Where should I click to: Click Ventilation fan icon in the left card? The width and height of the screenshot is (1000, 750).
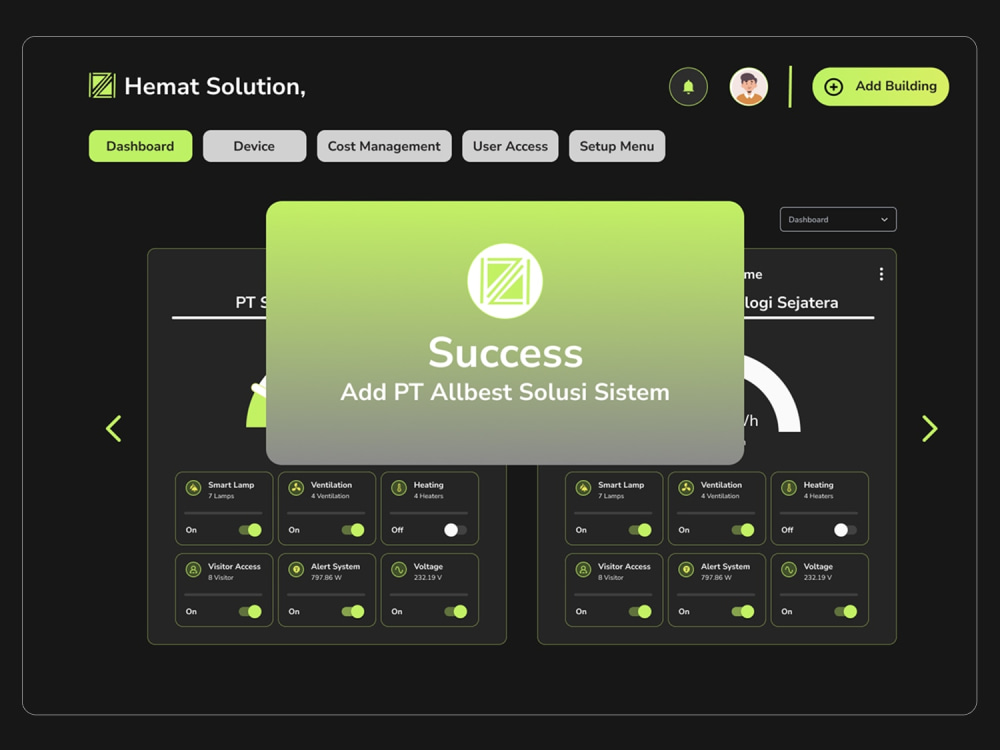[296, 488]
